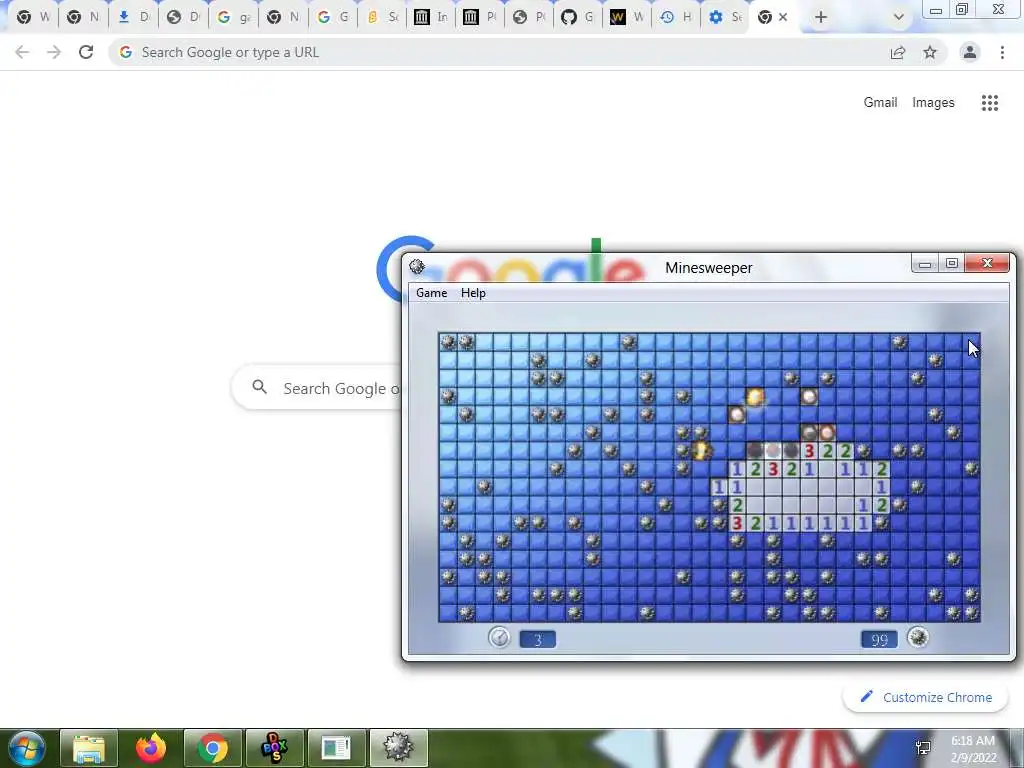Click the Minesweeper title bar app icon
This screenshot has height=768, width=1024.
(x=417, y=266)
